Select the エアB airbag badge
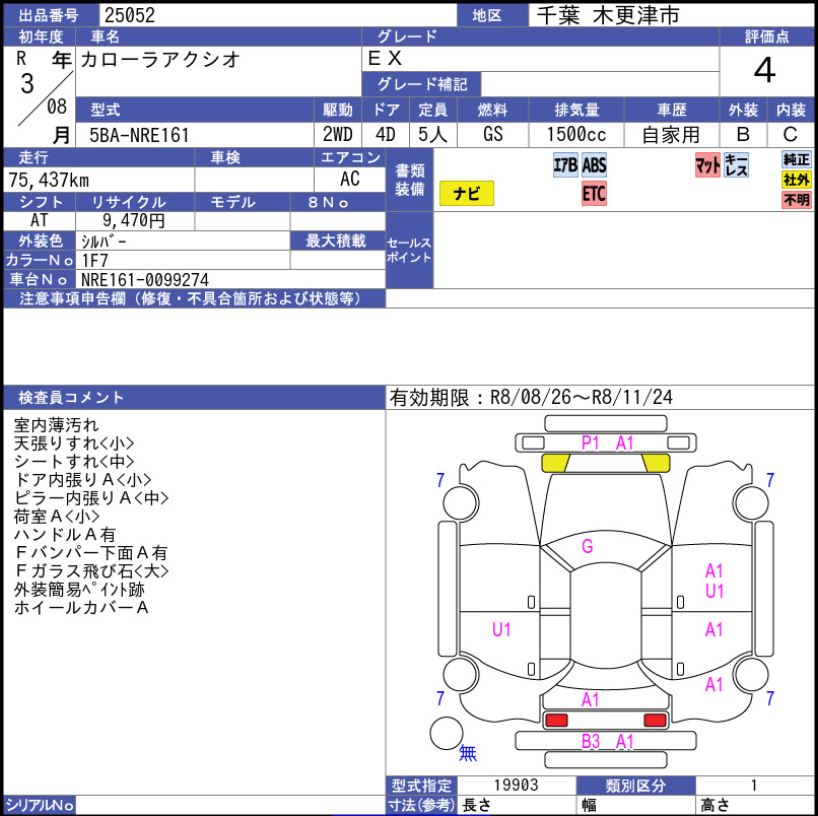This screenshot has width=818, height=816. tap(566, 165)
